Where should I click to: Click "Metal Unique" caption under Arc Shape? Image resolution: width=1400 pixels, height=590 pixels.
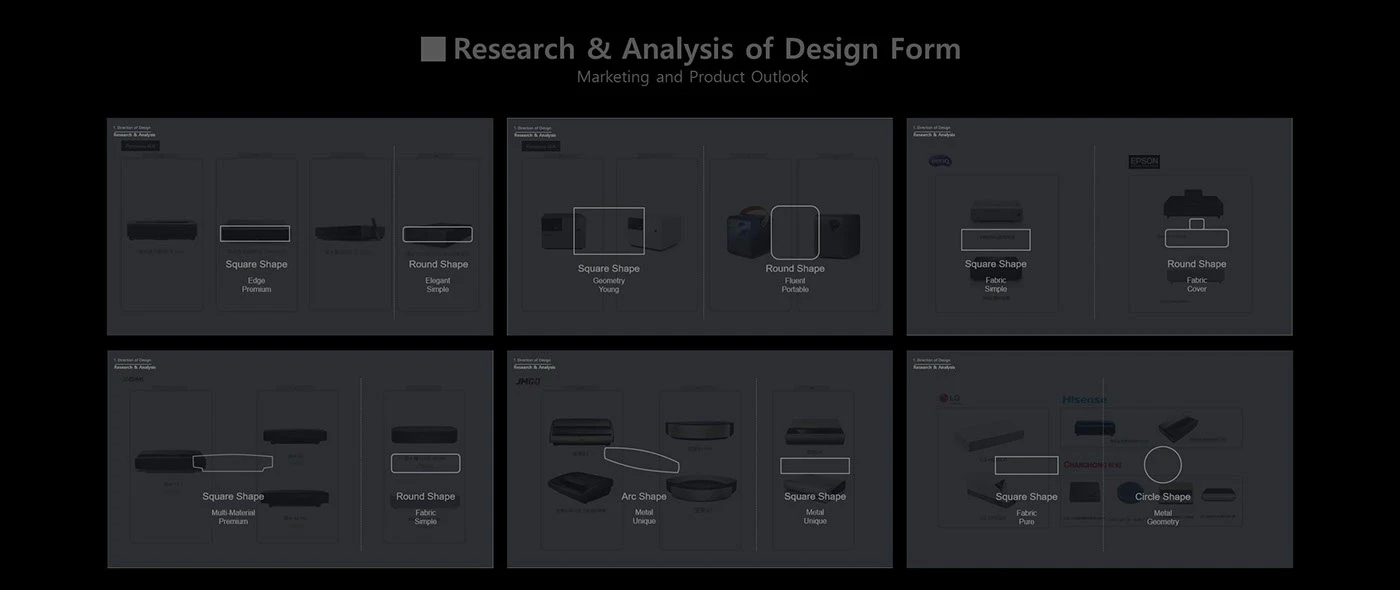pyautogui.click(x=644, y=517)
